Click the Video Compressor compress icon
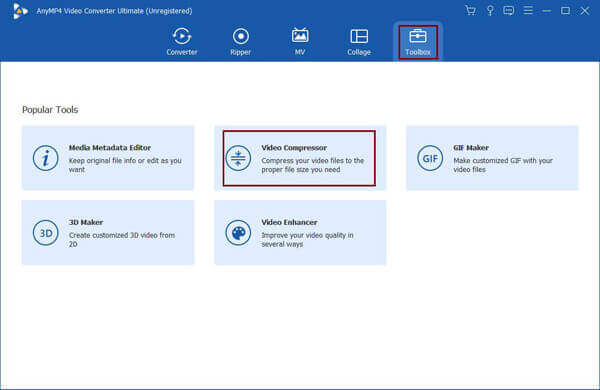The image size is (600, 390). (x=238, y=158)
